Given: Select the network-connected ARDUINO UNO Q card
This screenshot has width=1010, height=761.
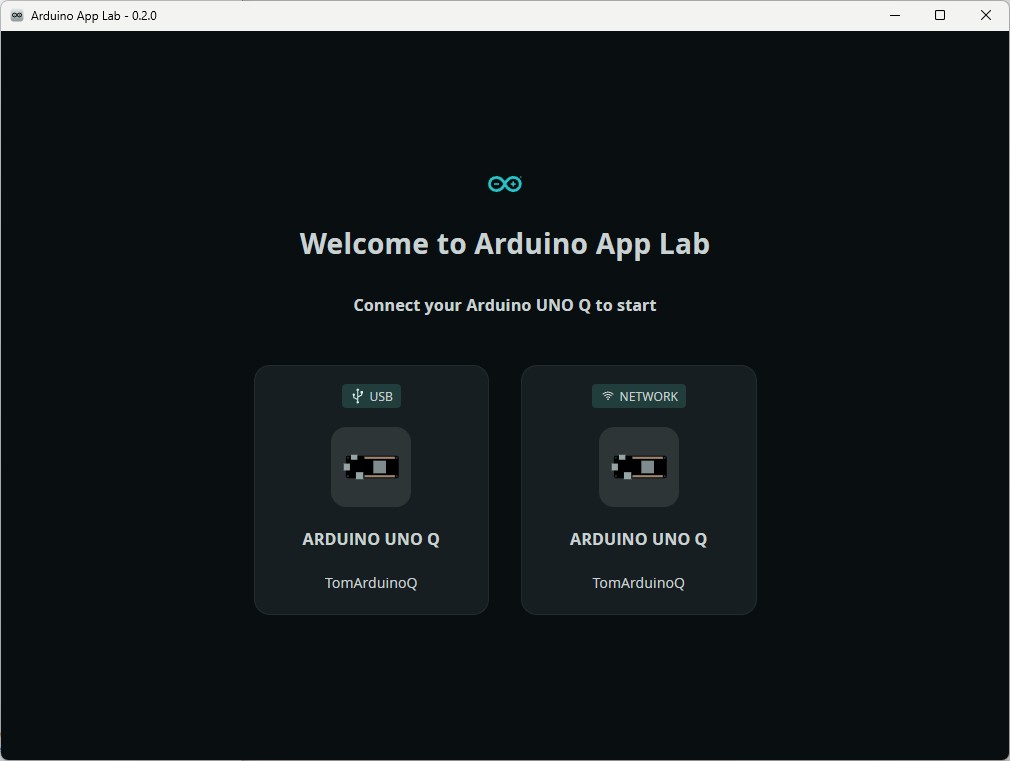Looking at the screenshot, I should [x=638, y=489].
